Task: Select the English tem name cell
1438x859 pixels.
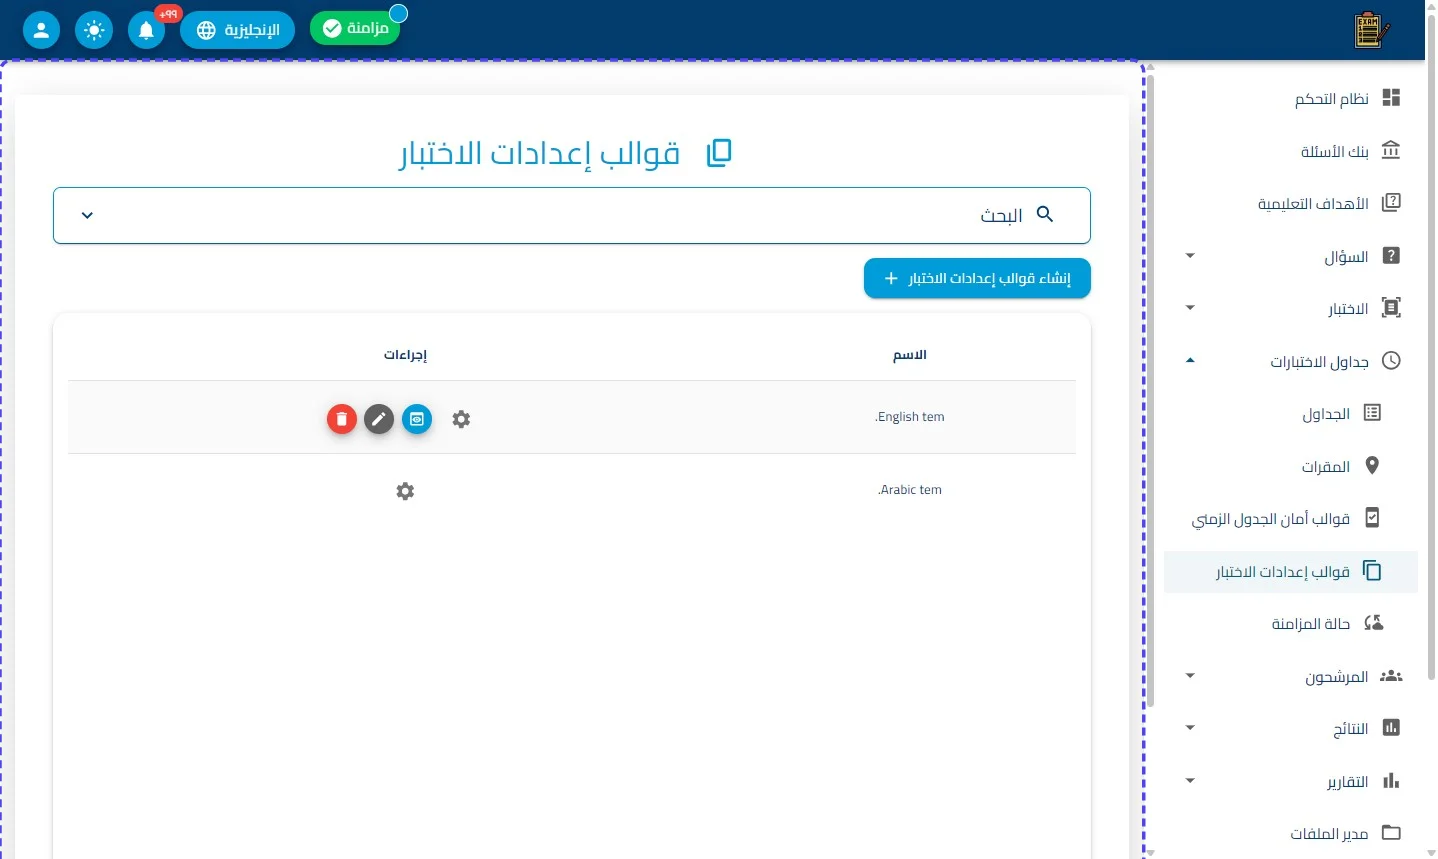Action: click(x=910, y=417)
